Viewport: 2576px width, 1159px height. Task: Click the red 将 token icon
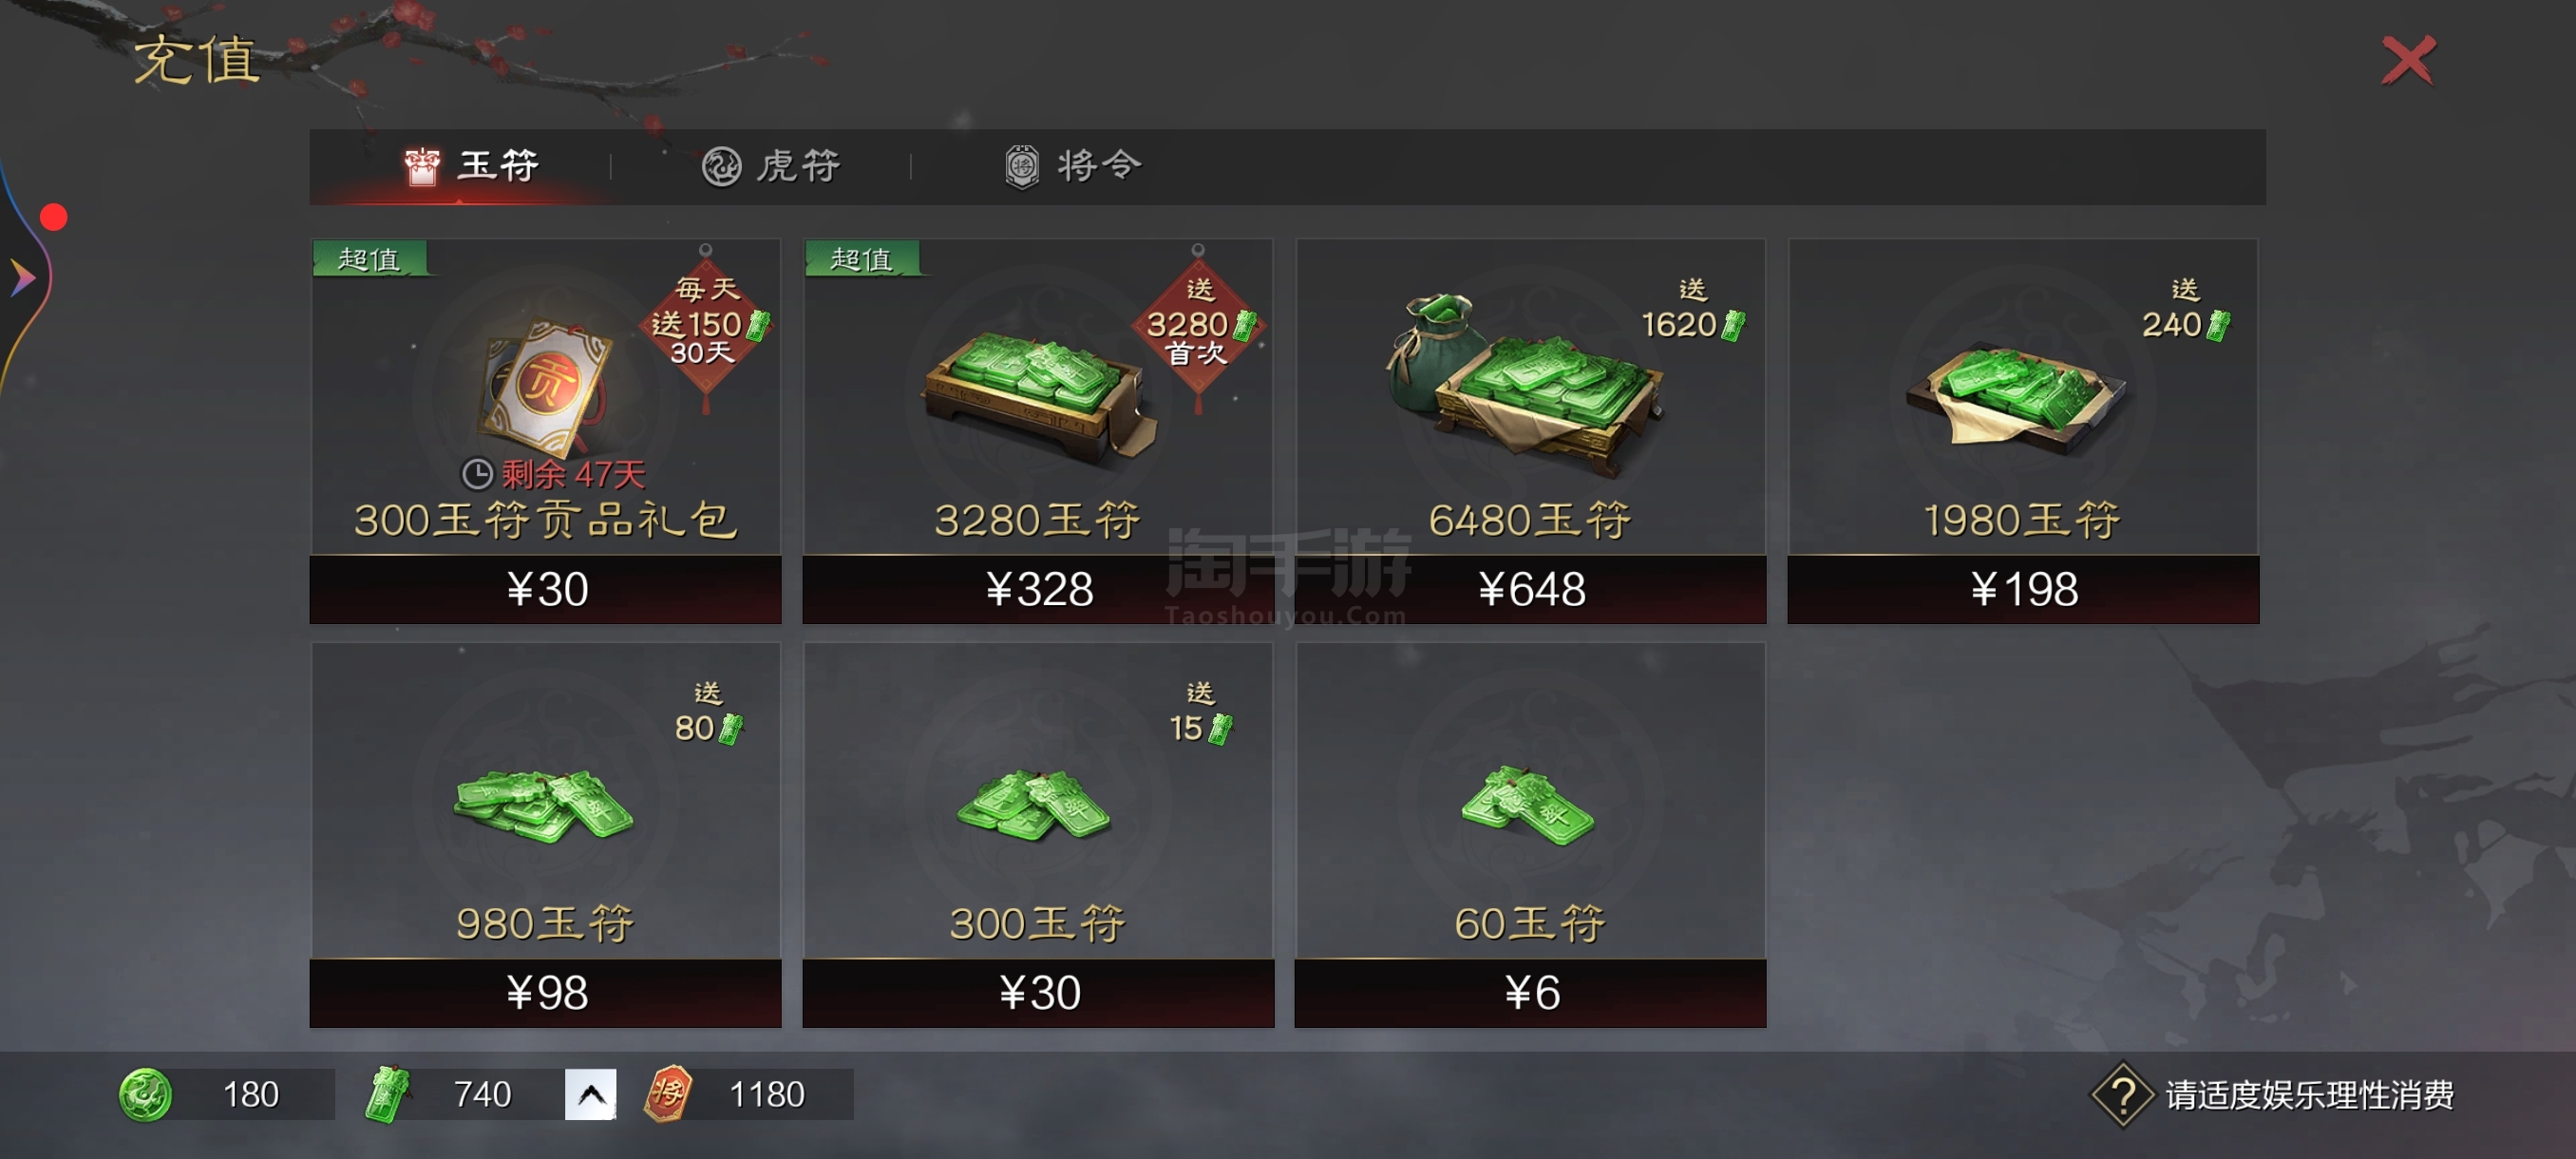(669, 1094)
